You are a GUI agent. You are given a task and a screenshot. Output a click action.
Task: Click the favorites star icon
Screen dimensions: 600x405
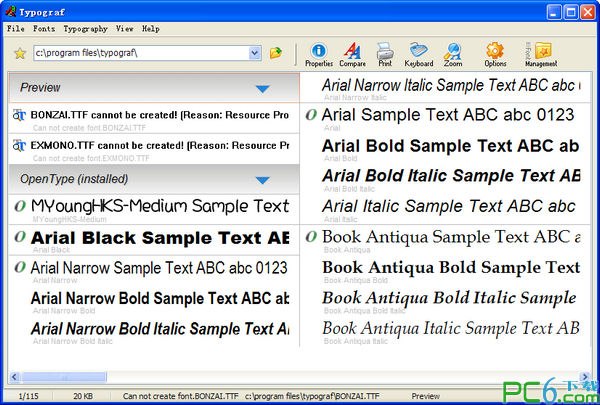pos(20,53)
